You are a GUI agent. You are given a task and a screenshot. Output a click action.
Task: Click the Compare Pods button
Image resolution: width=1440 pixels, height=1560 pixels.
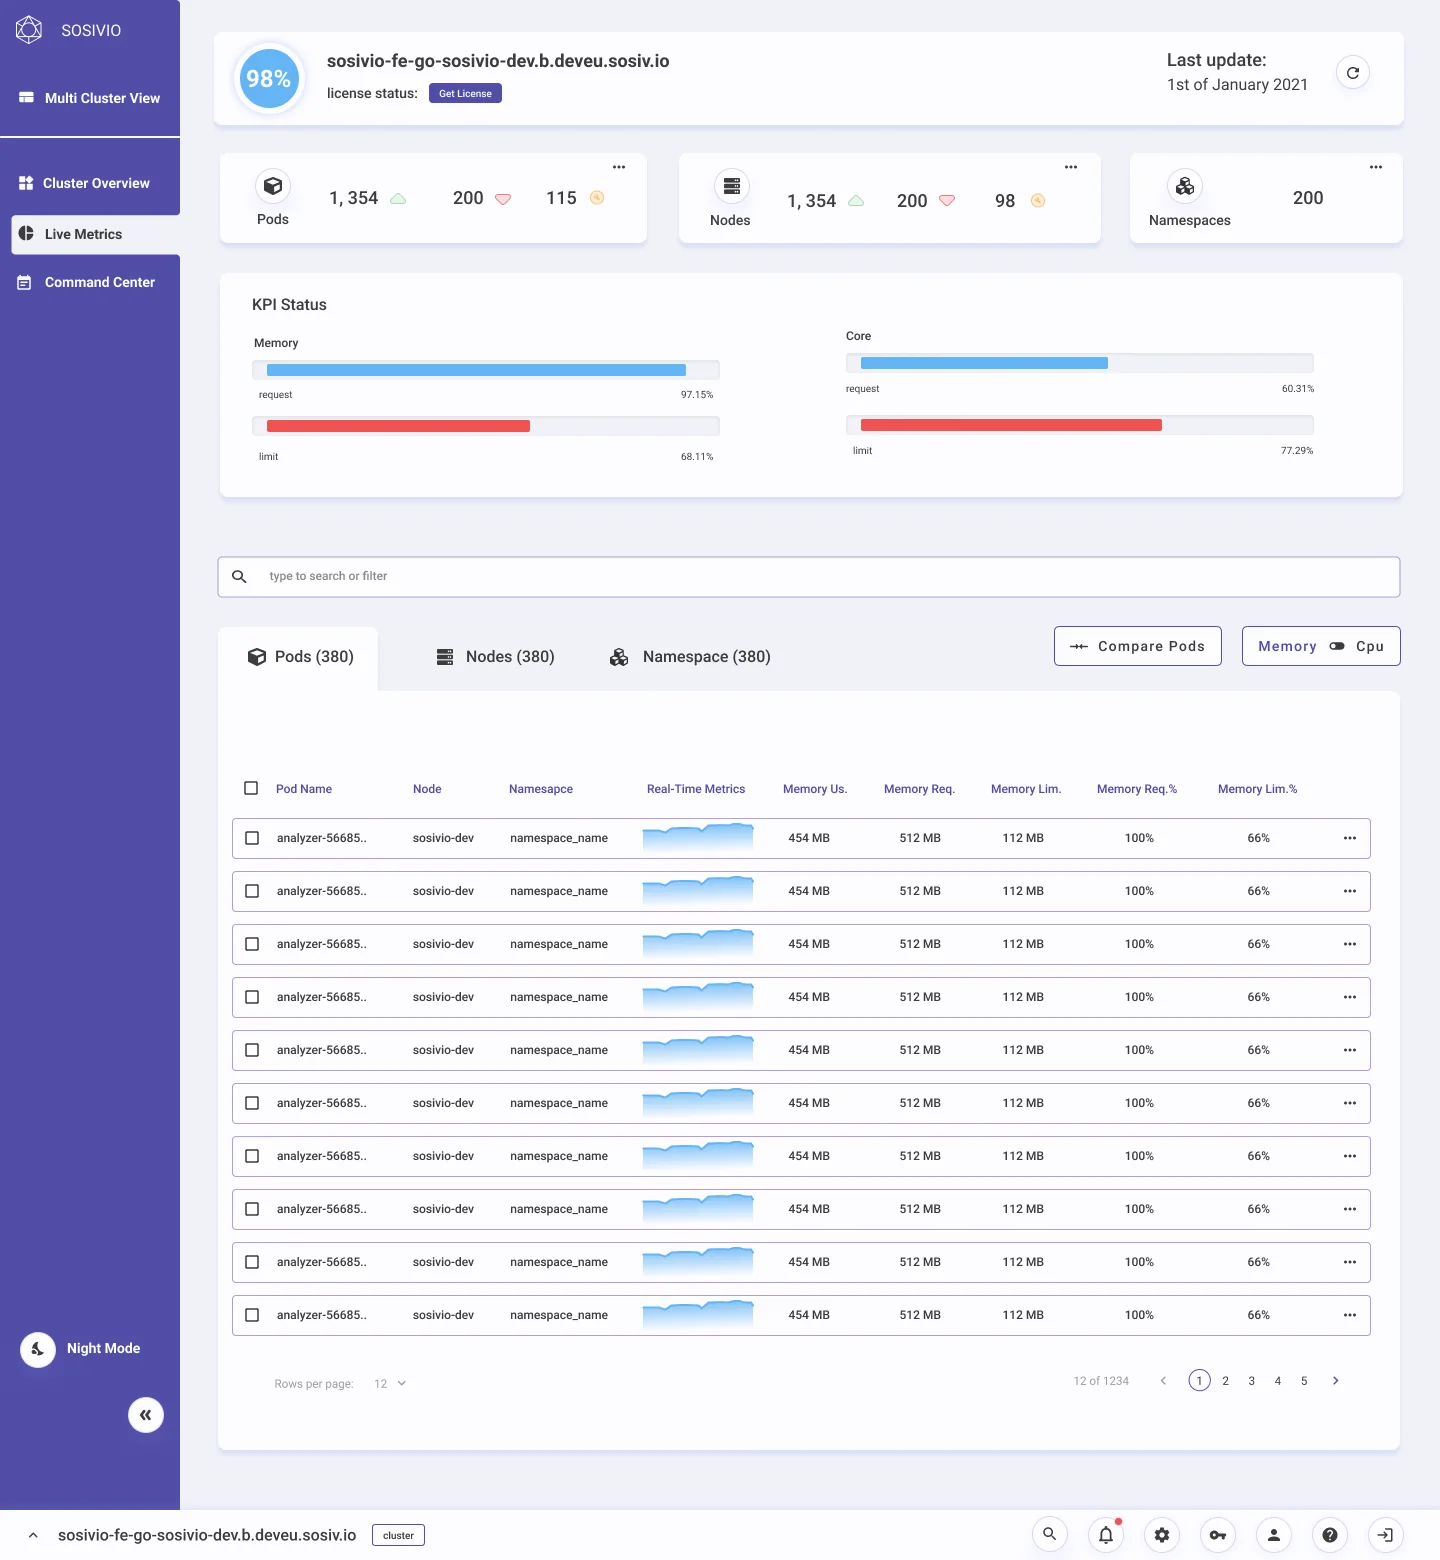pyautogui.click(x=1138, y=646)
